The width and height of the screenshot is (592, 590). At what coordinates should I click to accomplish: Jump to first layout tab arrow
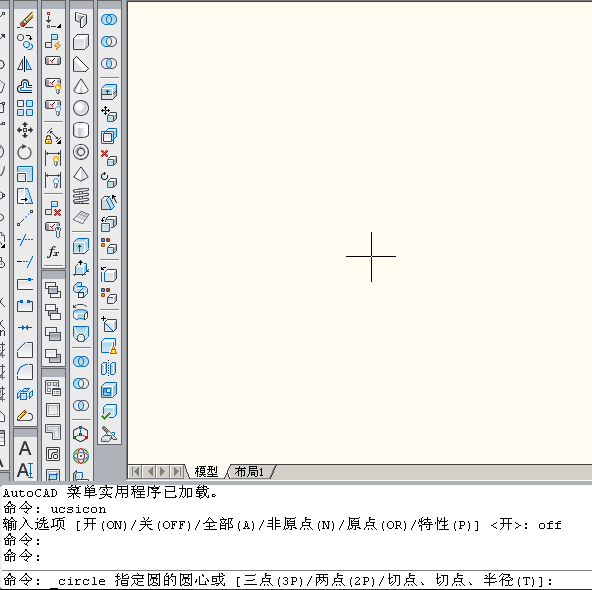[x=135, y=471]
